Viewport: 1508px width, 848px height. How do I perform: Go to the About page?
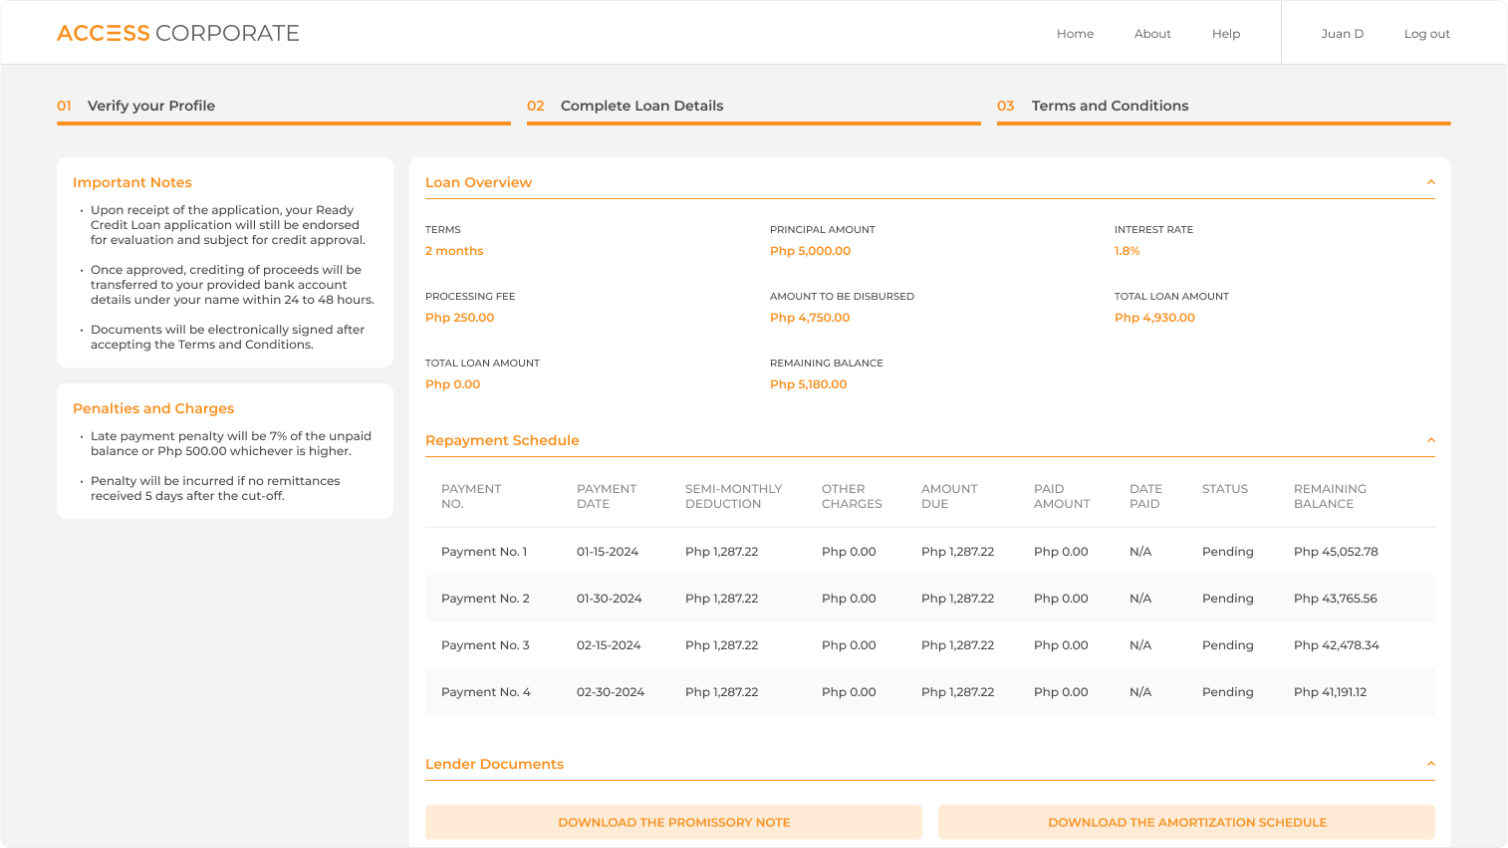click(1152, 34)
